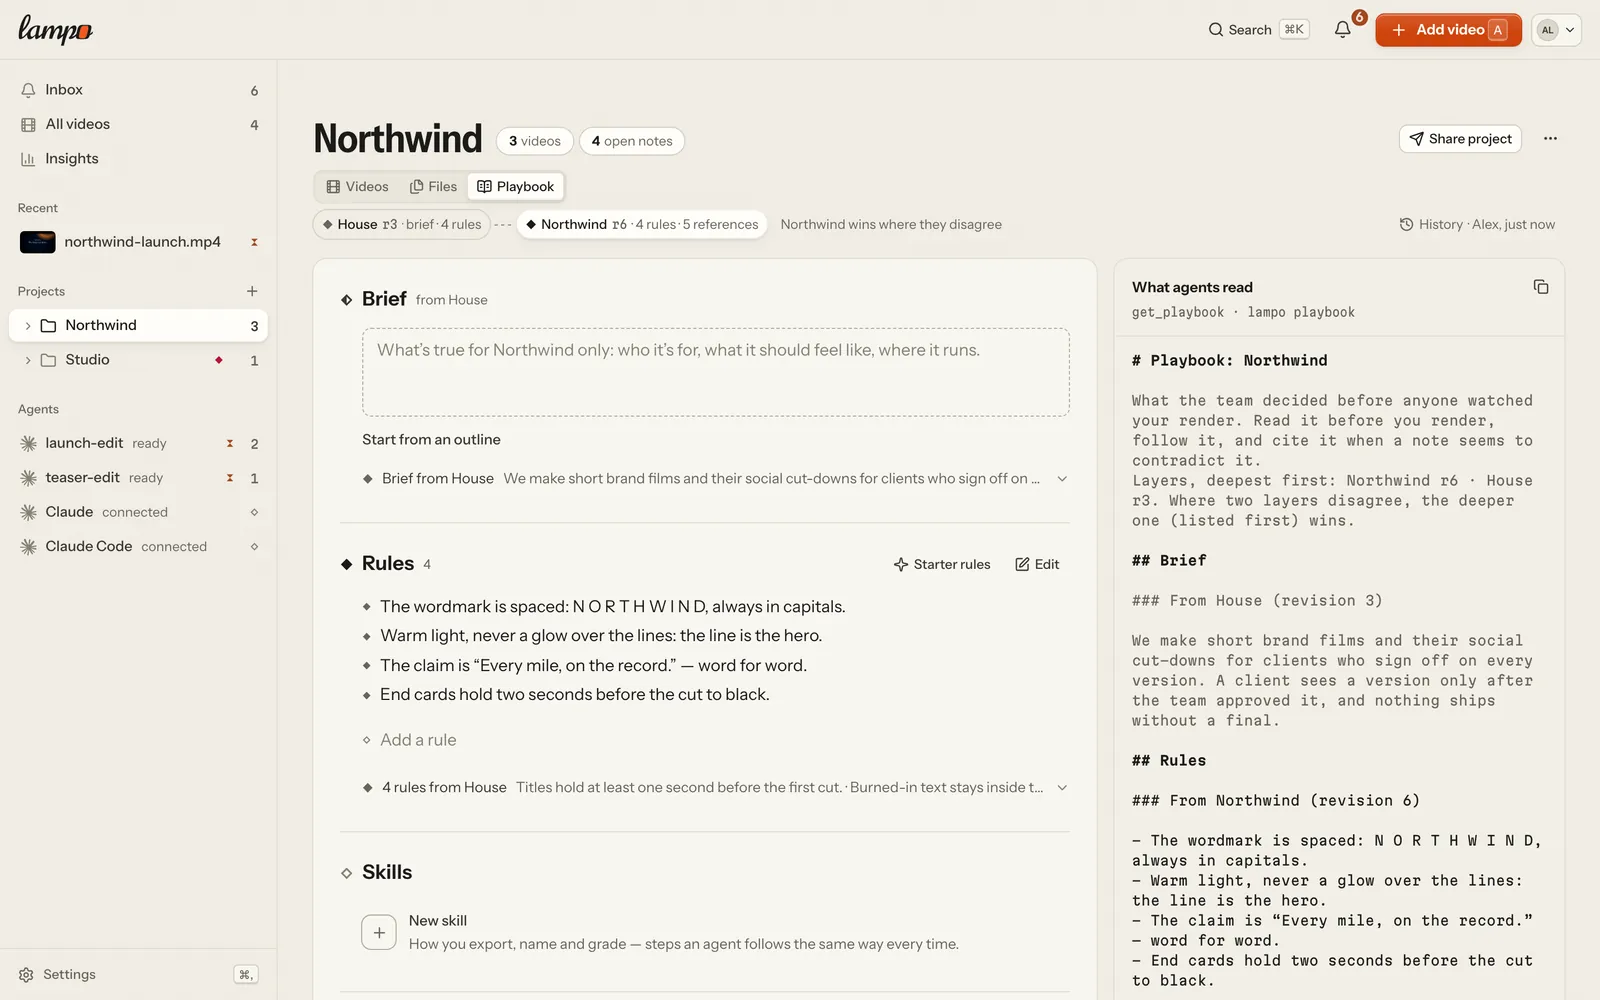Open the notifications bell

click(1342, 30)
